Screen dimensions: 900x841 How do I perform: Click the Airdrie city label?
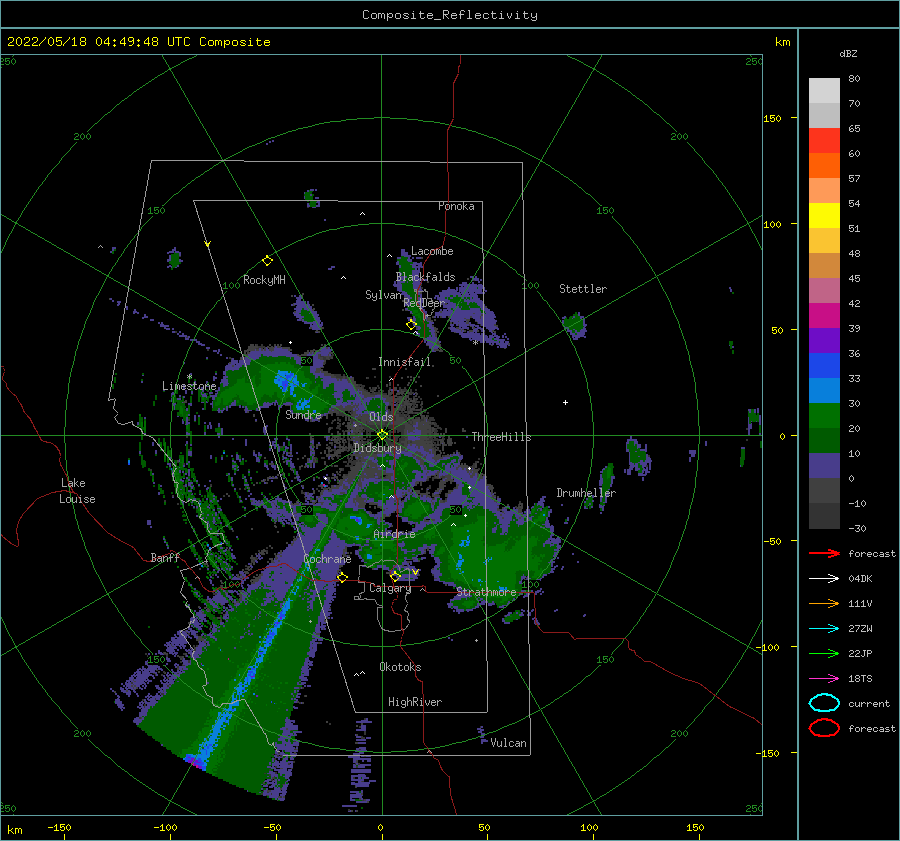tap(394, 534)
